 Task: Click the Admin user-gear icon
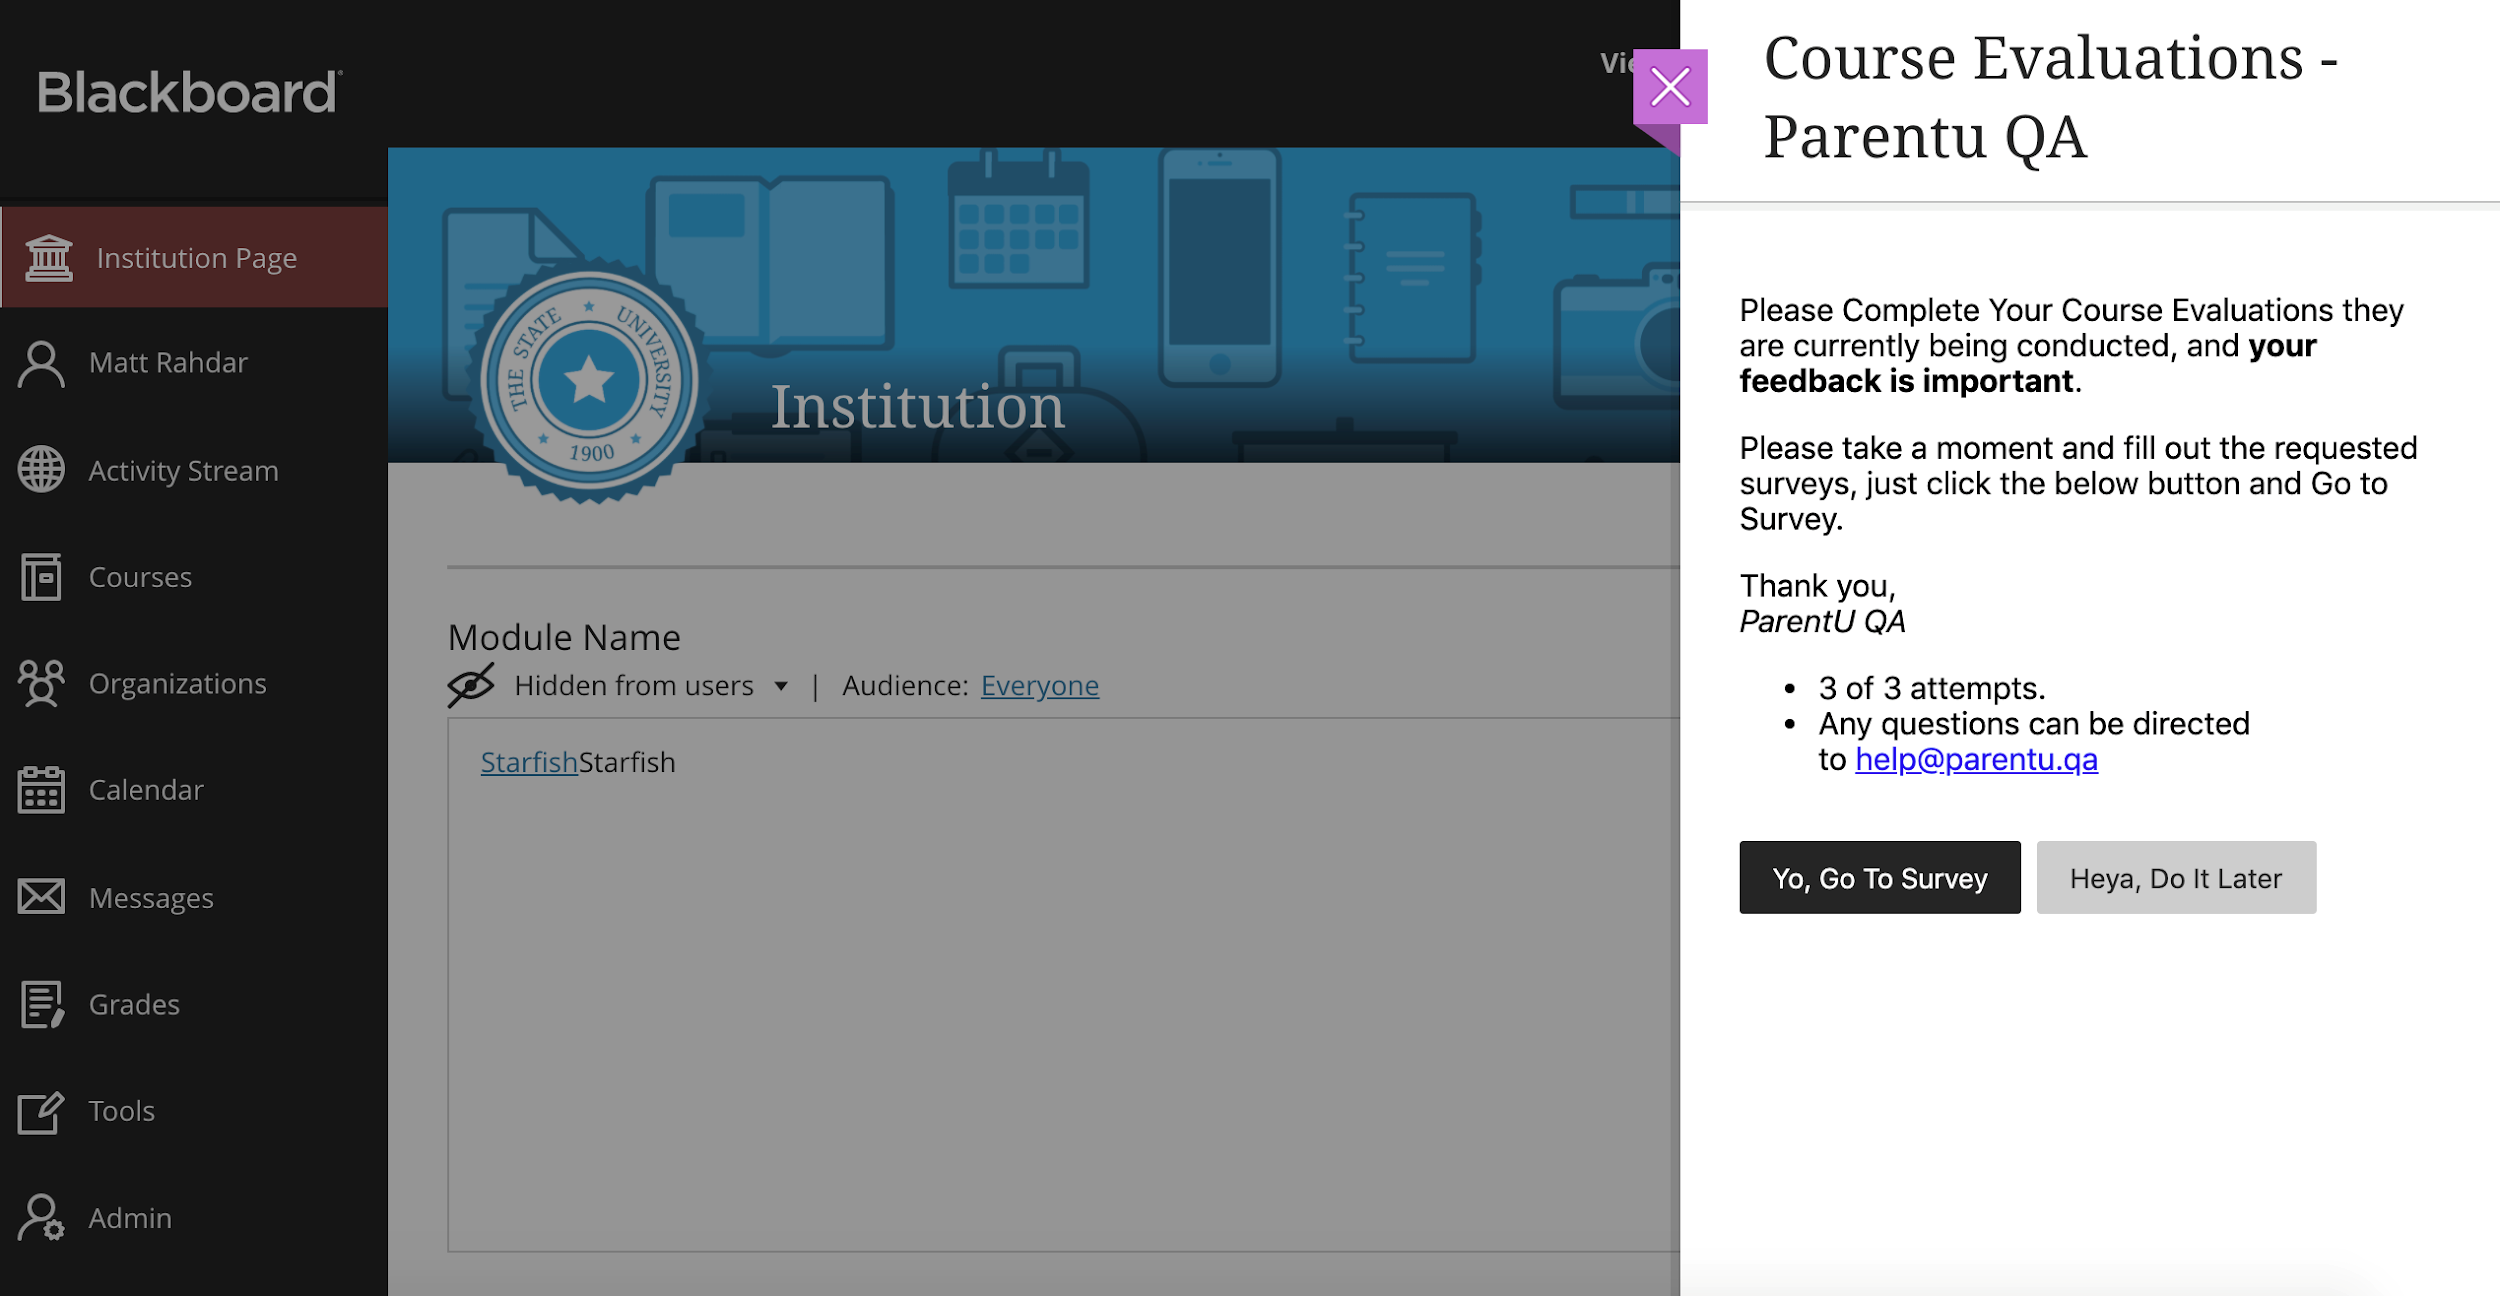pos(41,1218)
